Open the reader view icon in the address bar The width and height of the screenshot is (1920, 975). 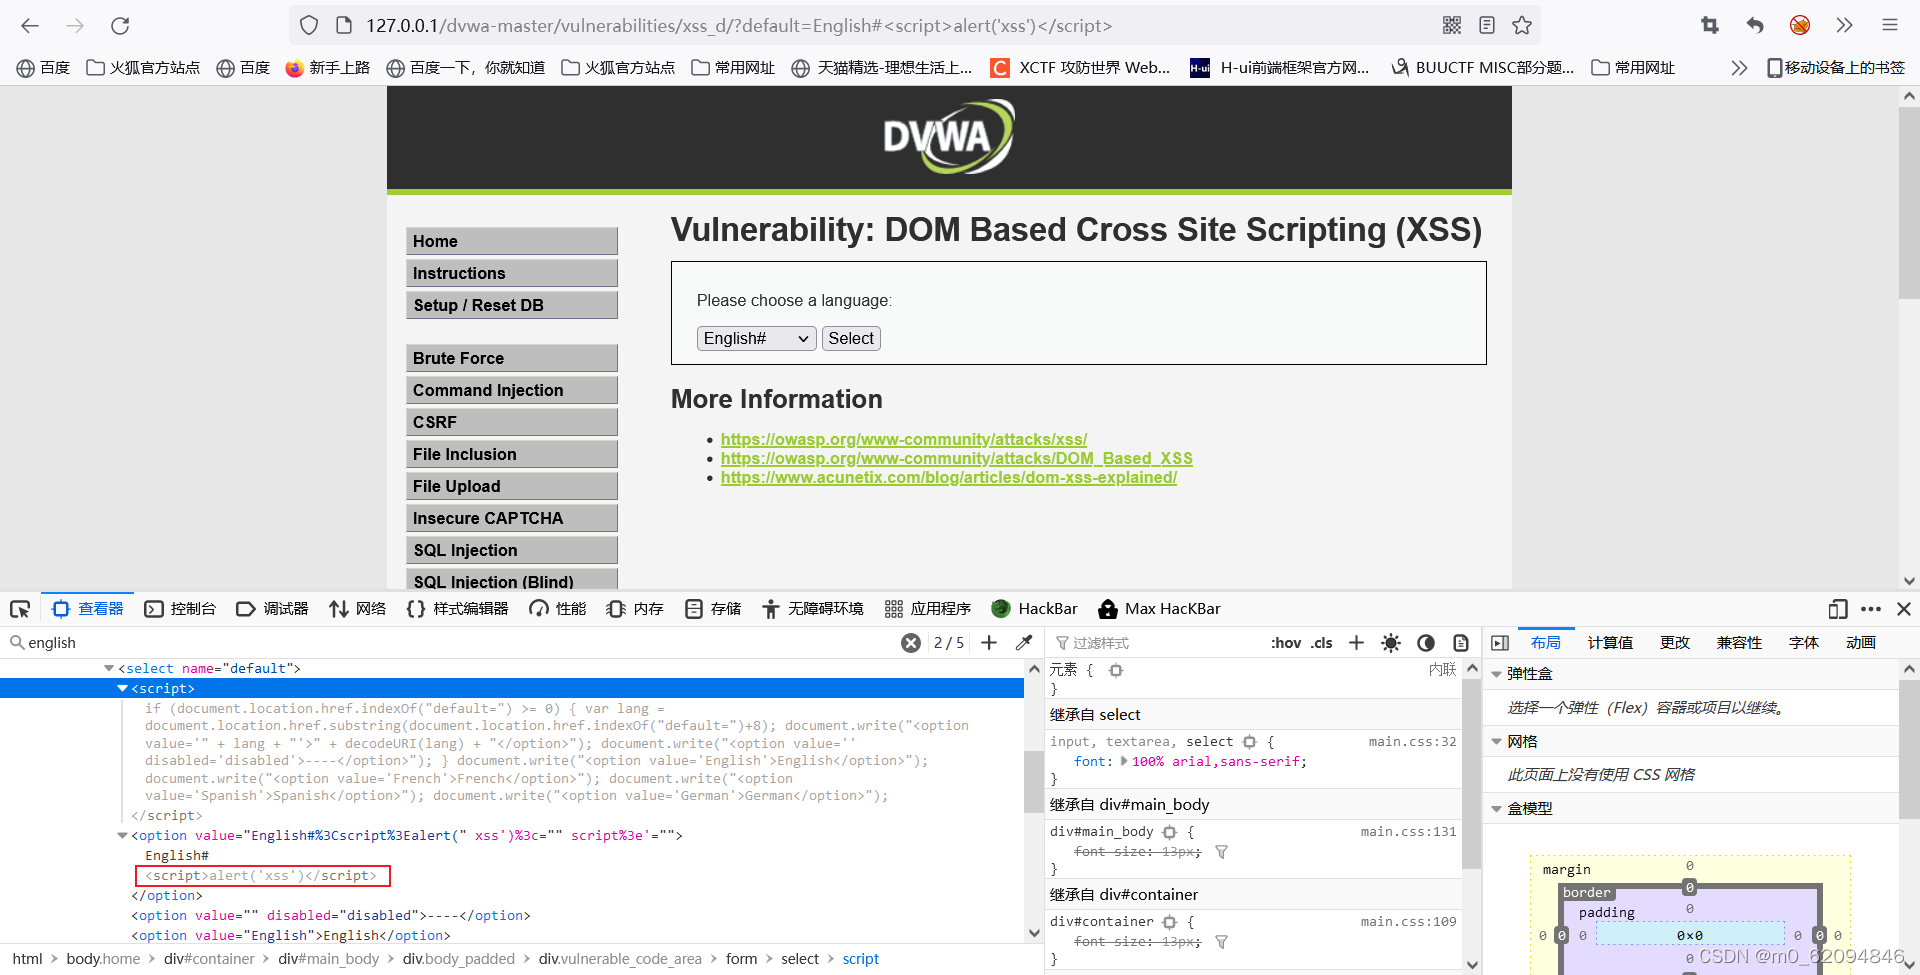coord(1487,26)
